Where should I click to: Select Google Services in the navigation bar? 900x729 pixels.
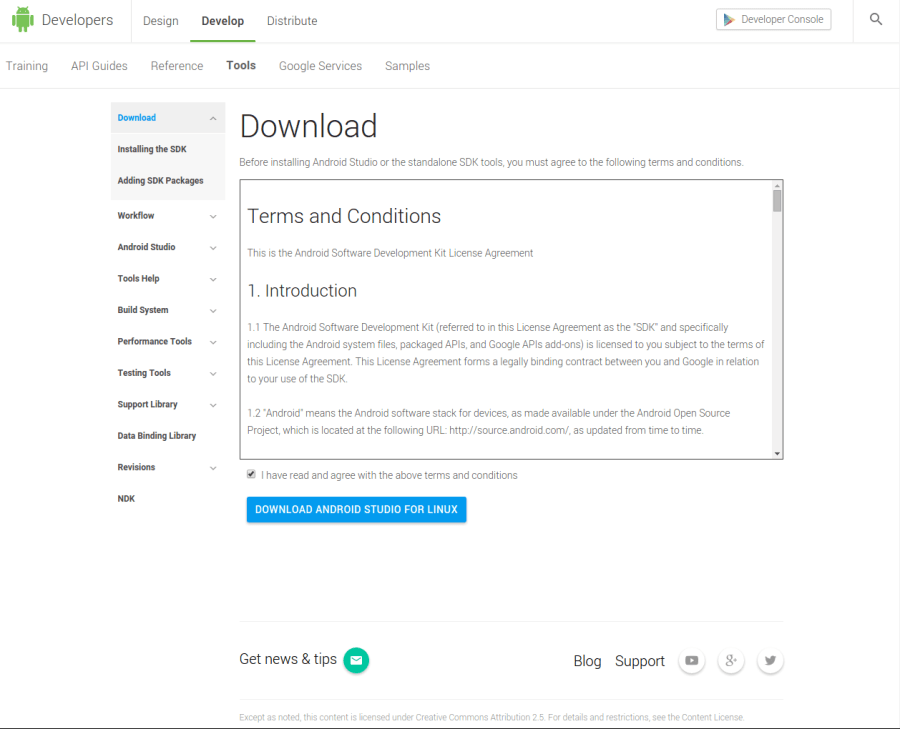tap(320, 65)
